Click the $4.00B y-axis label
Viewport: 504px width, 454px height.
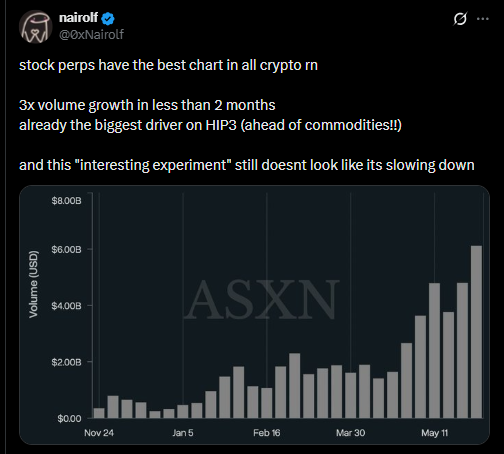click(66, 306)
